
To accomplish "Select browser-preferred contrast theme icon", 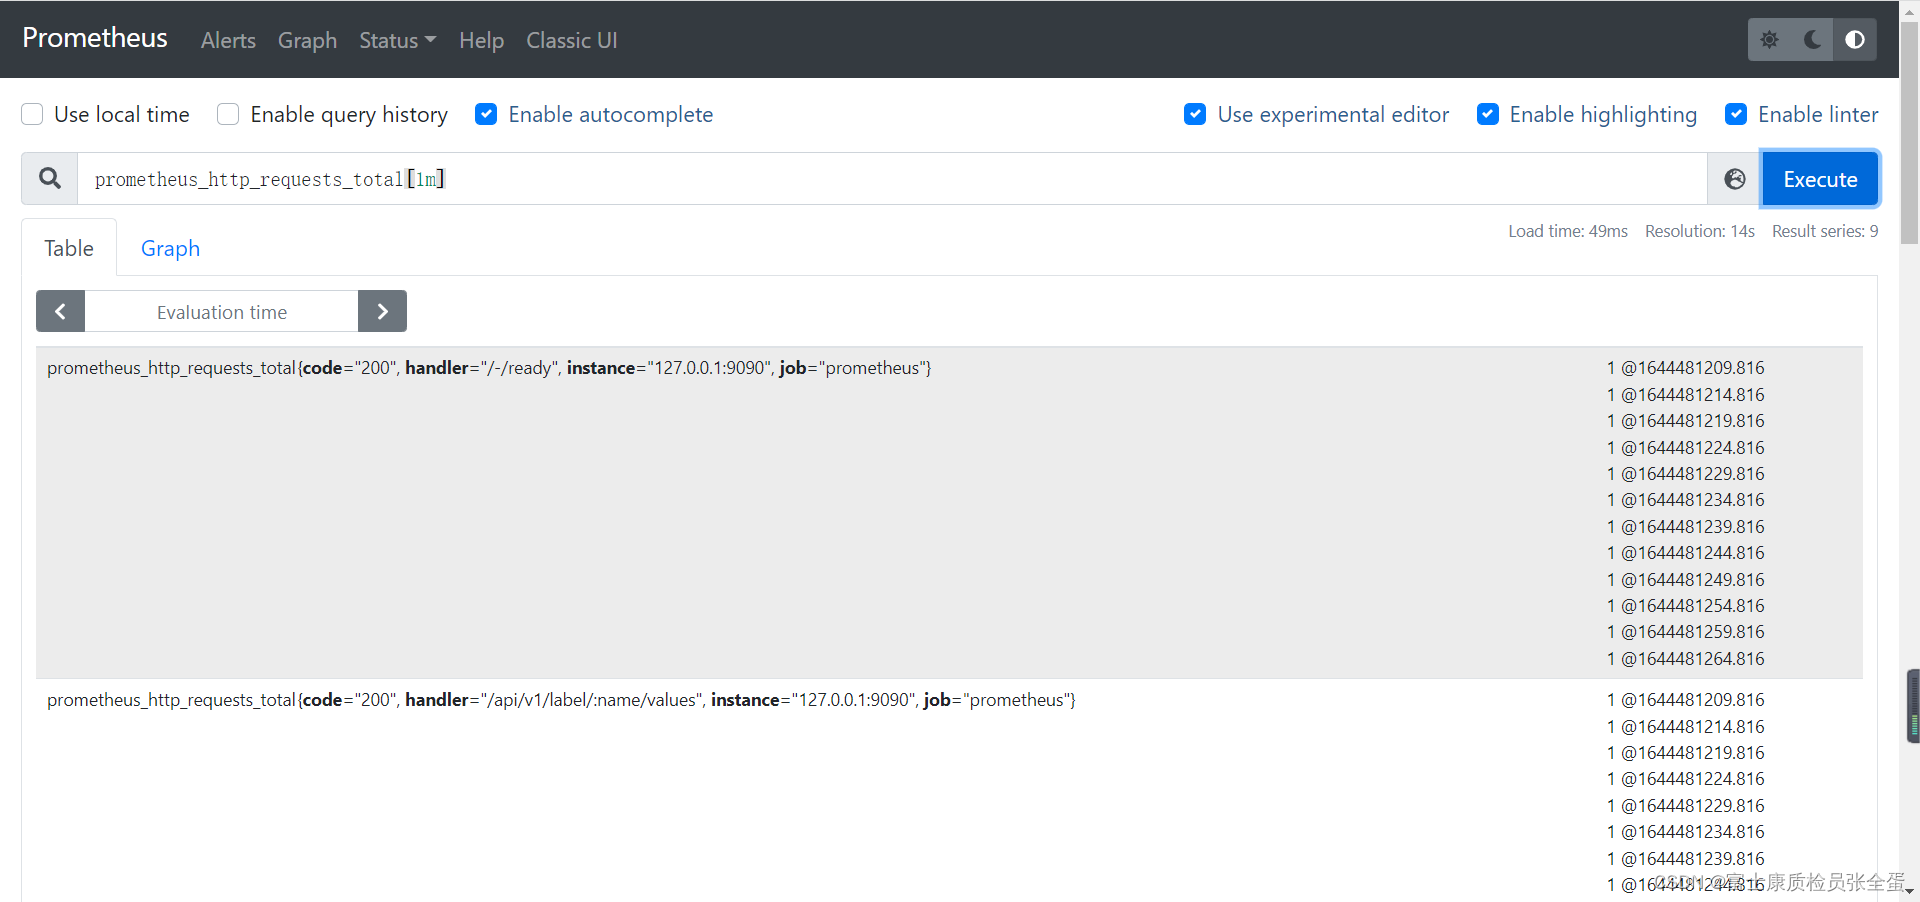I will pos(1855,40).
